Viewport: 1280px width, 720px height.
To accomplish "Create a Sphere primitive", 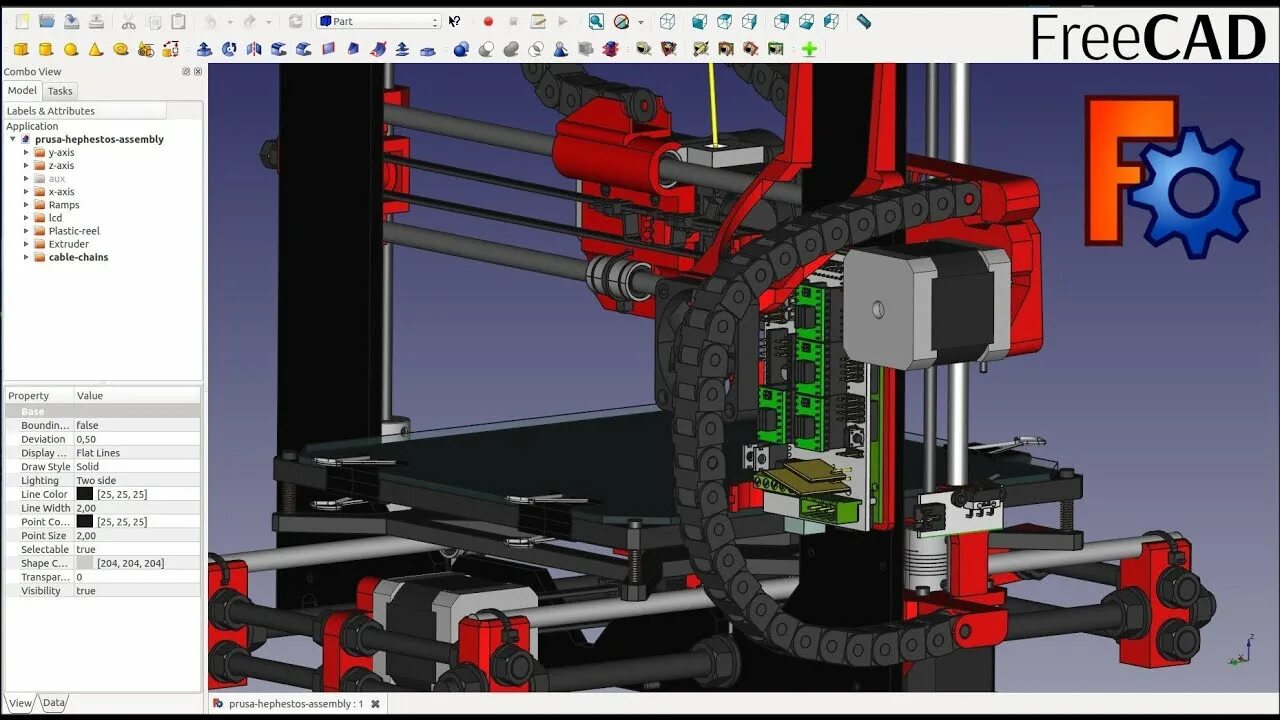I will [71, 49].
